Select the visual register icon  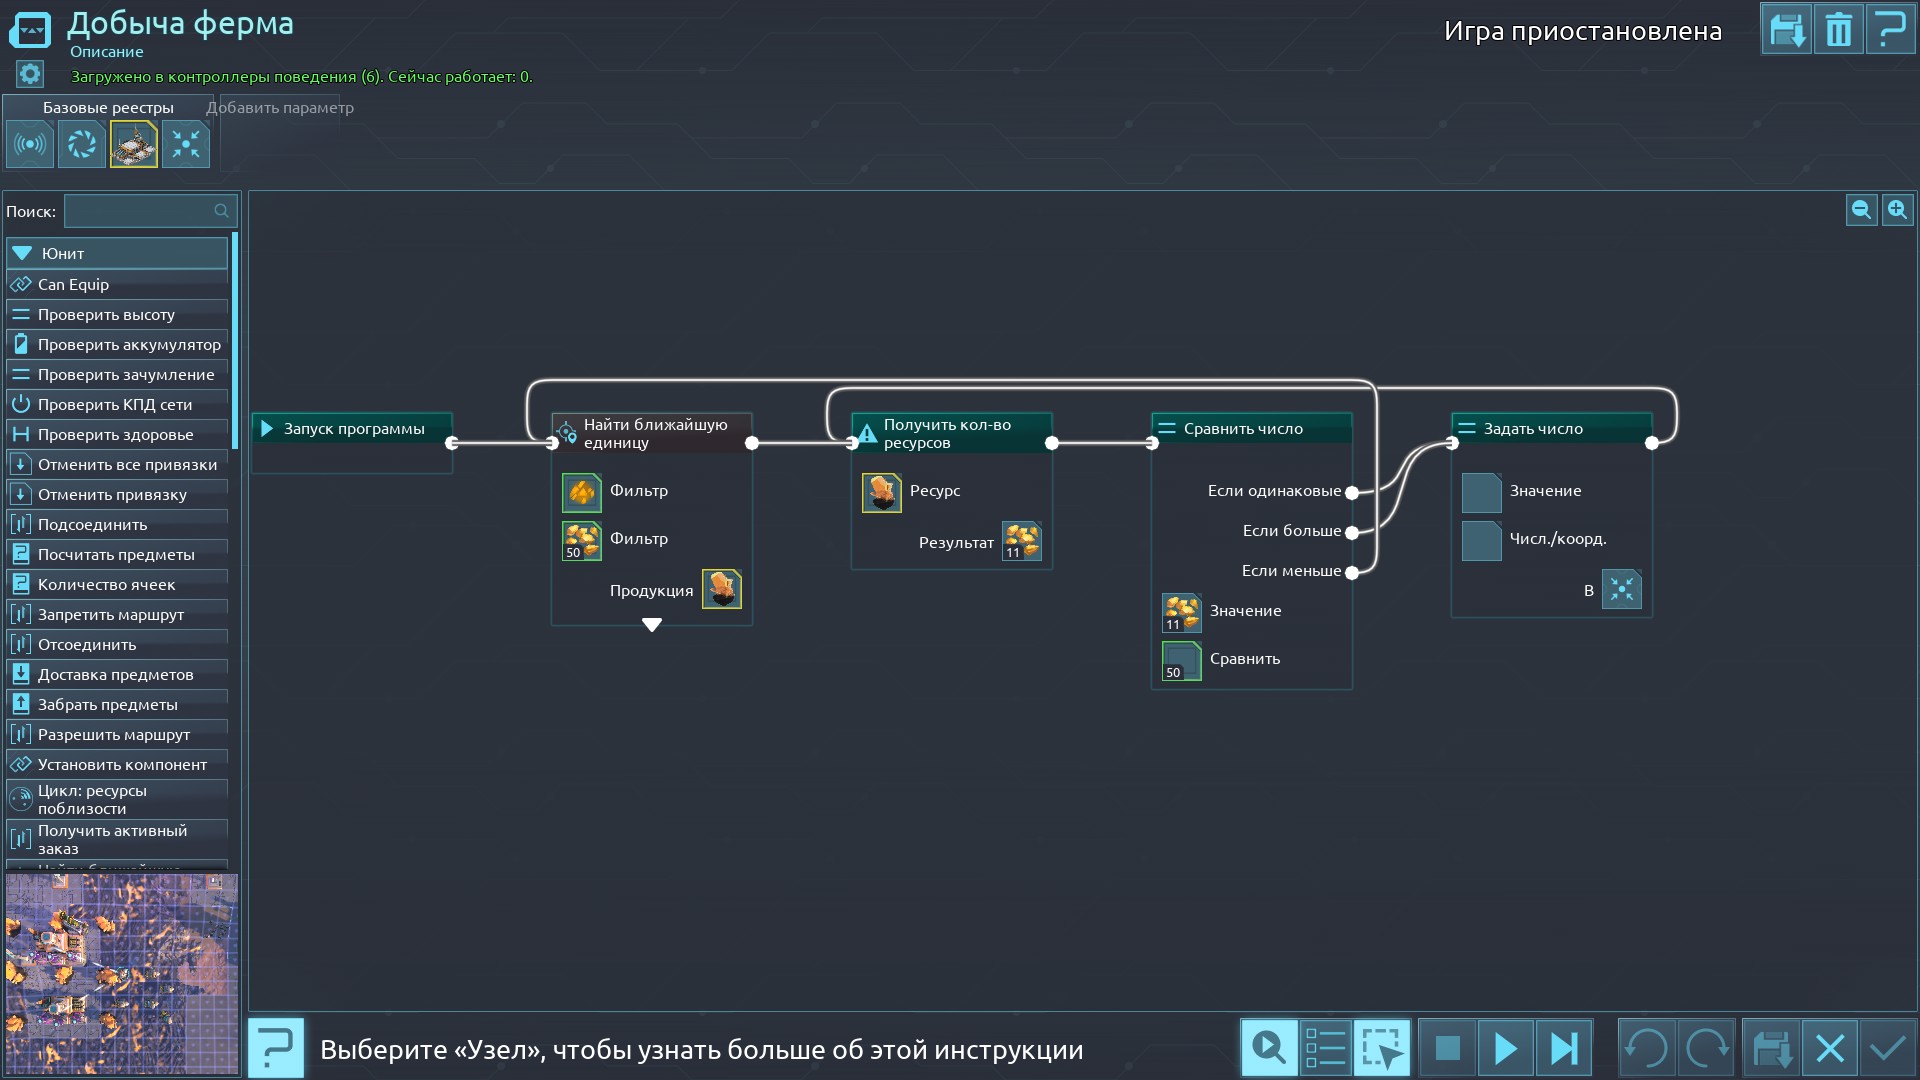[x=82, y=145]
